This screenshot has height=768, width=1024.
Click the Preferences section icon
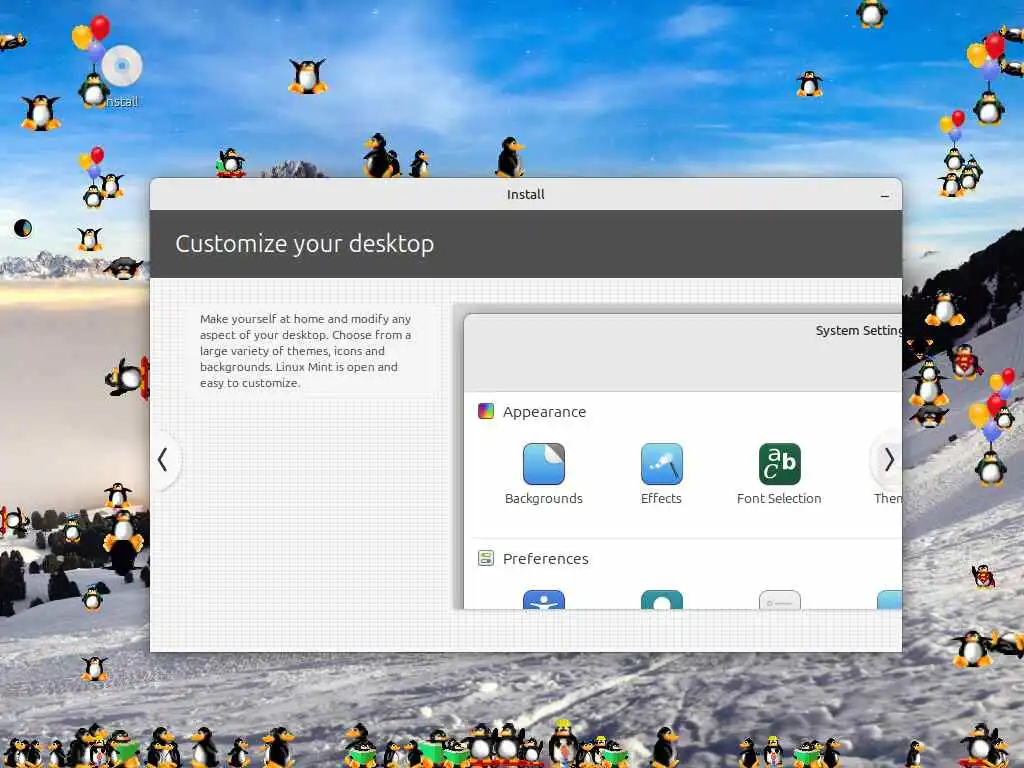486,558
